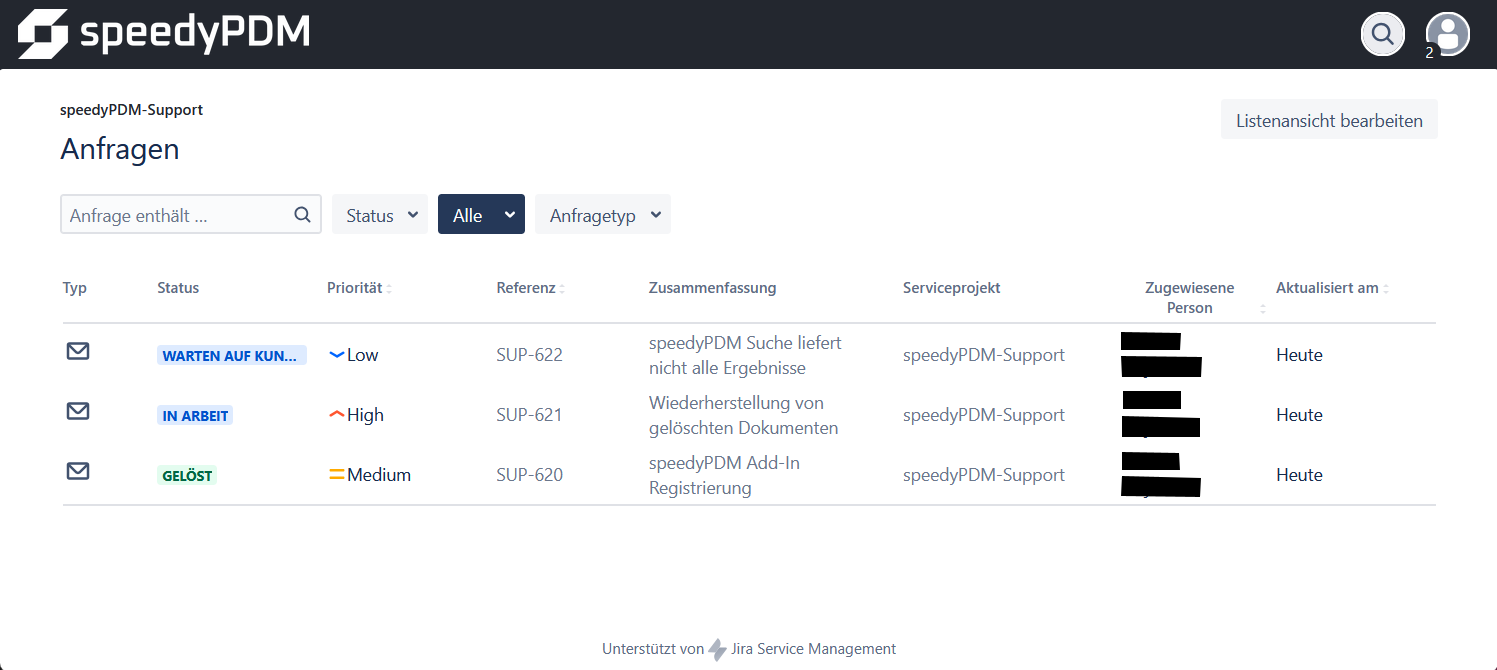Screen dimensions: 1497x670
Task: Open the Alle filter dropdown
Action: click(x=481, y=215)
